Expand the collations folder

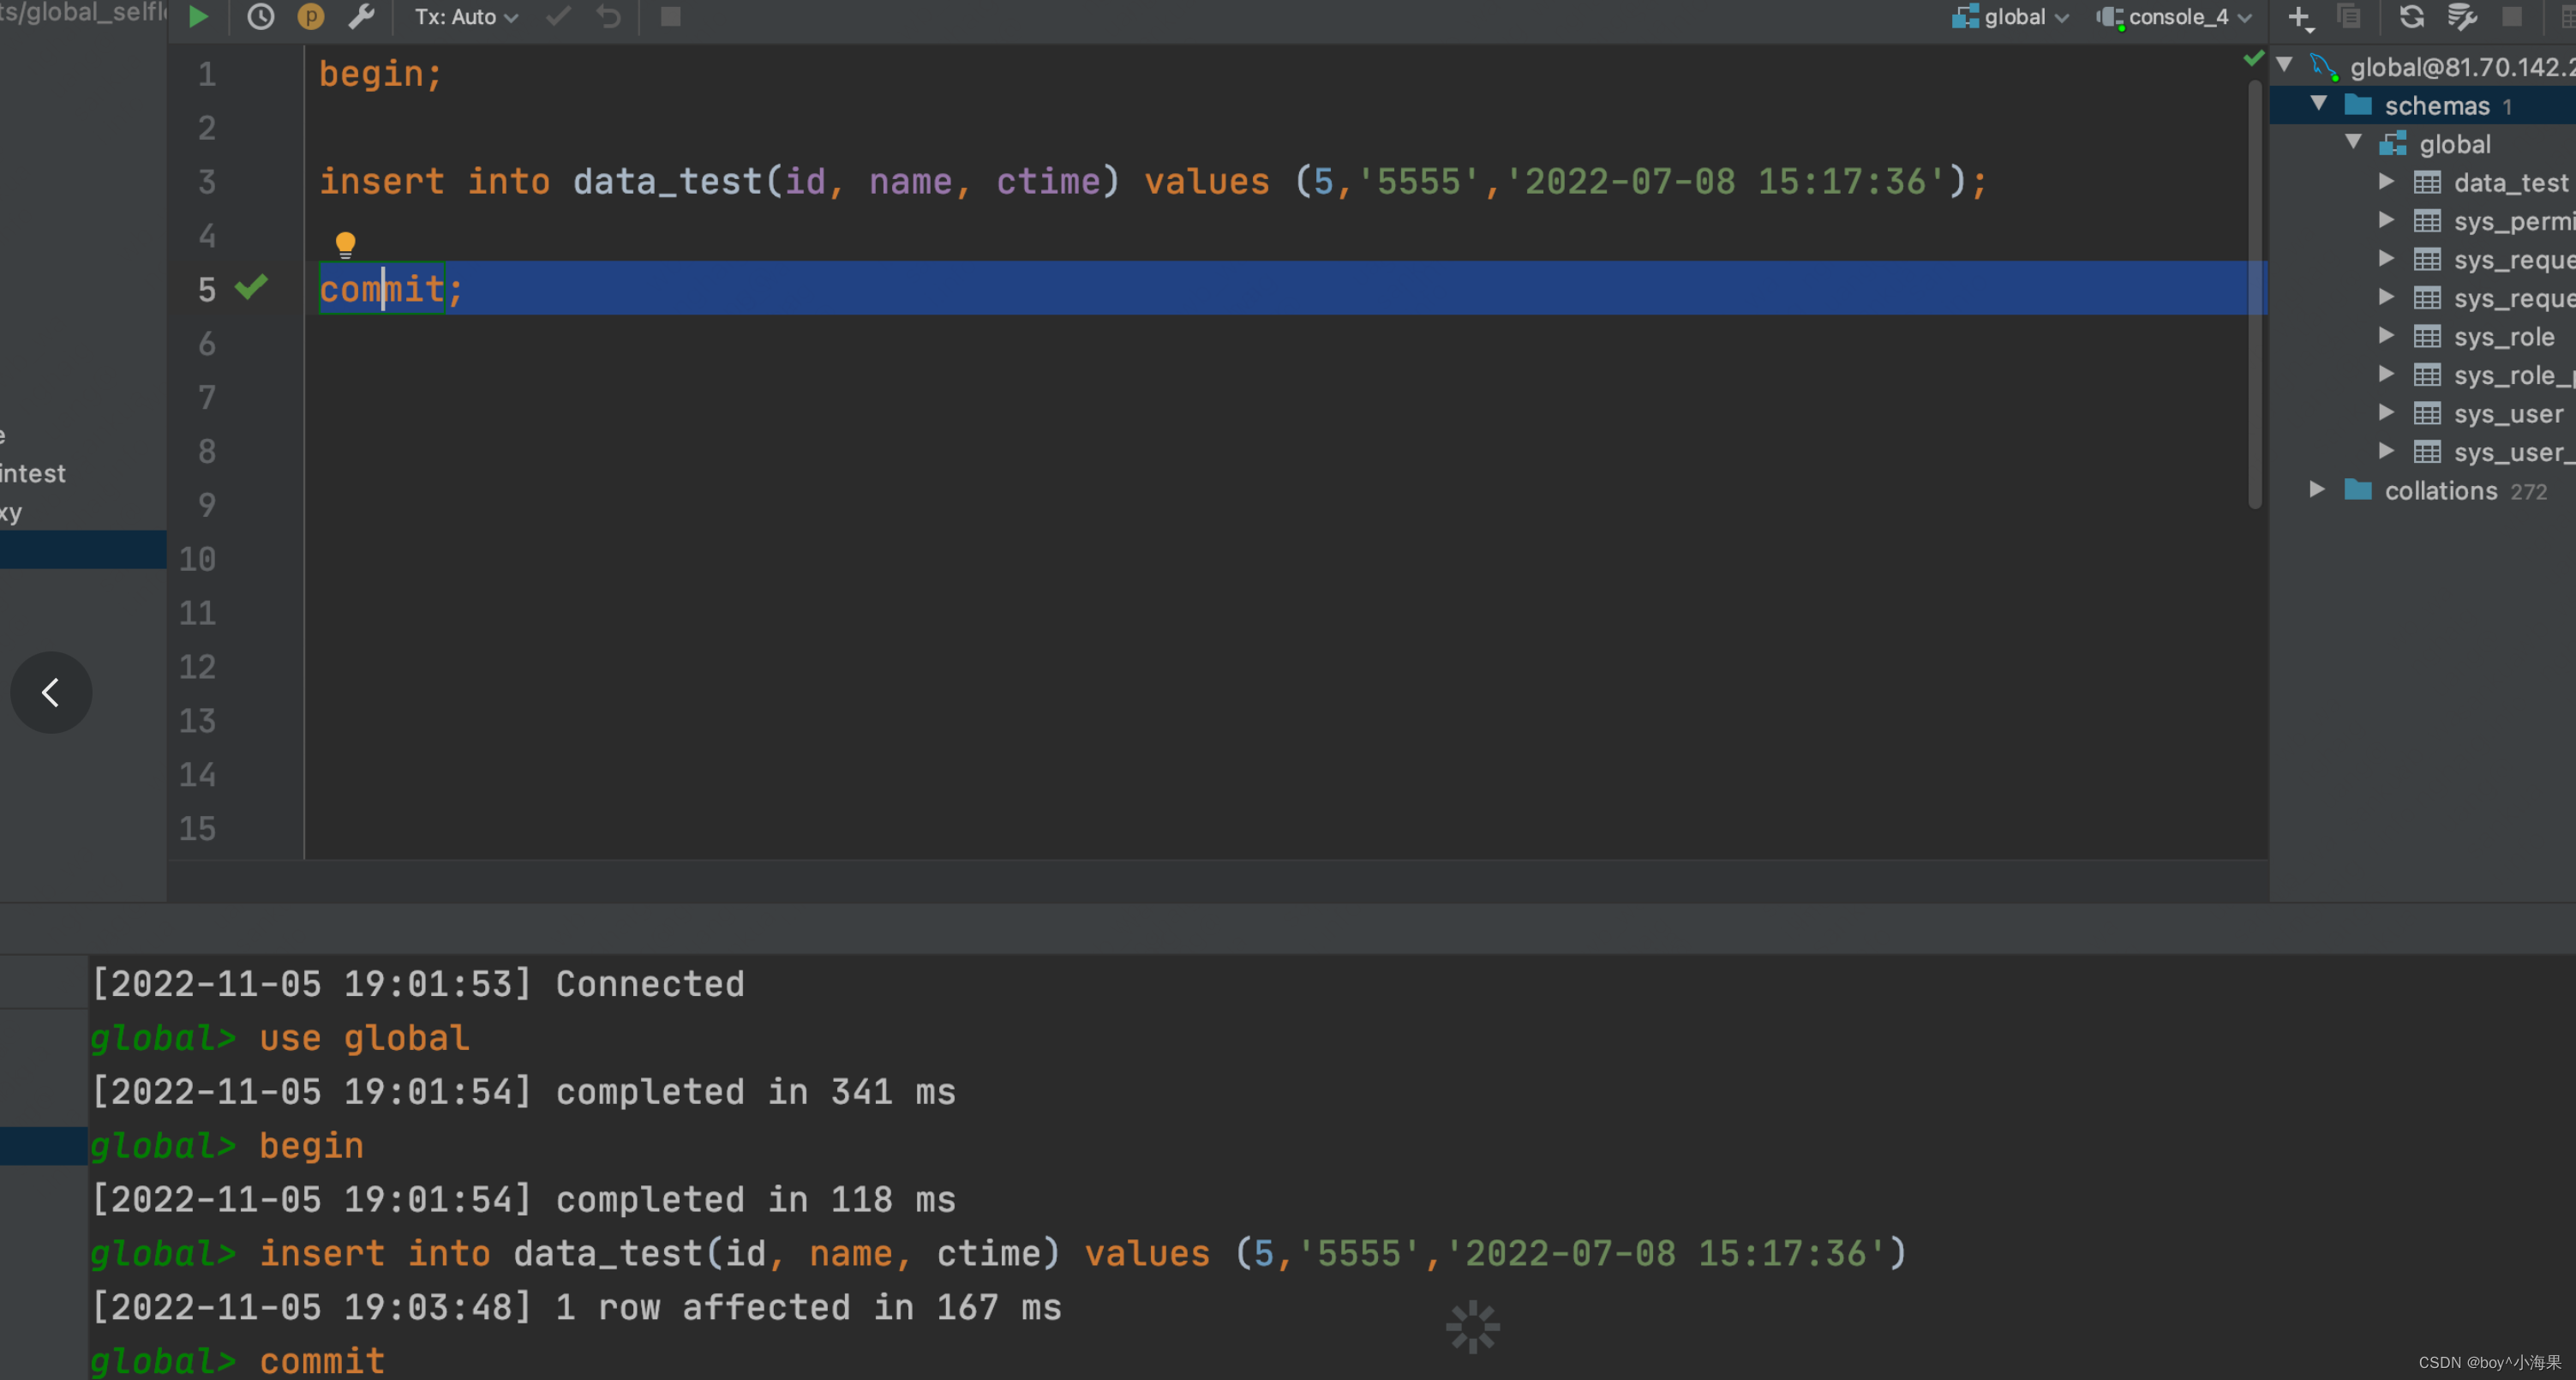pyautogui.click(x=2317, y=490)
